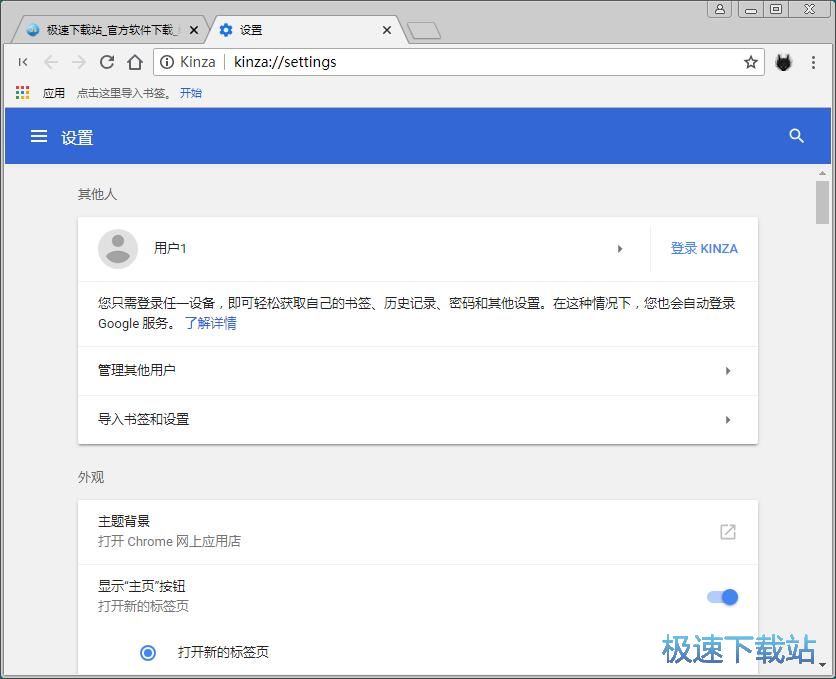
Task: Click the scrollbar up arrow
Action: 822,173
